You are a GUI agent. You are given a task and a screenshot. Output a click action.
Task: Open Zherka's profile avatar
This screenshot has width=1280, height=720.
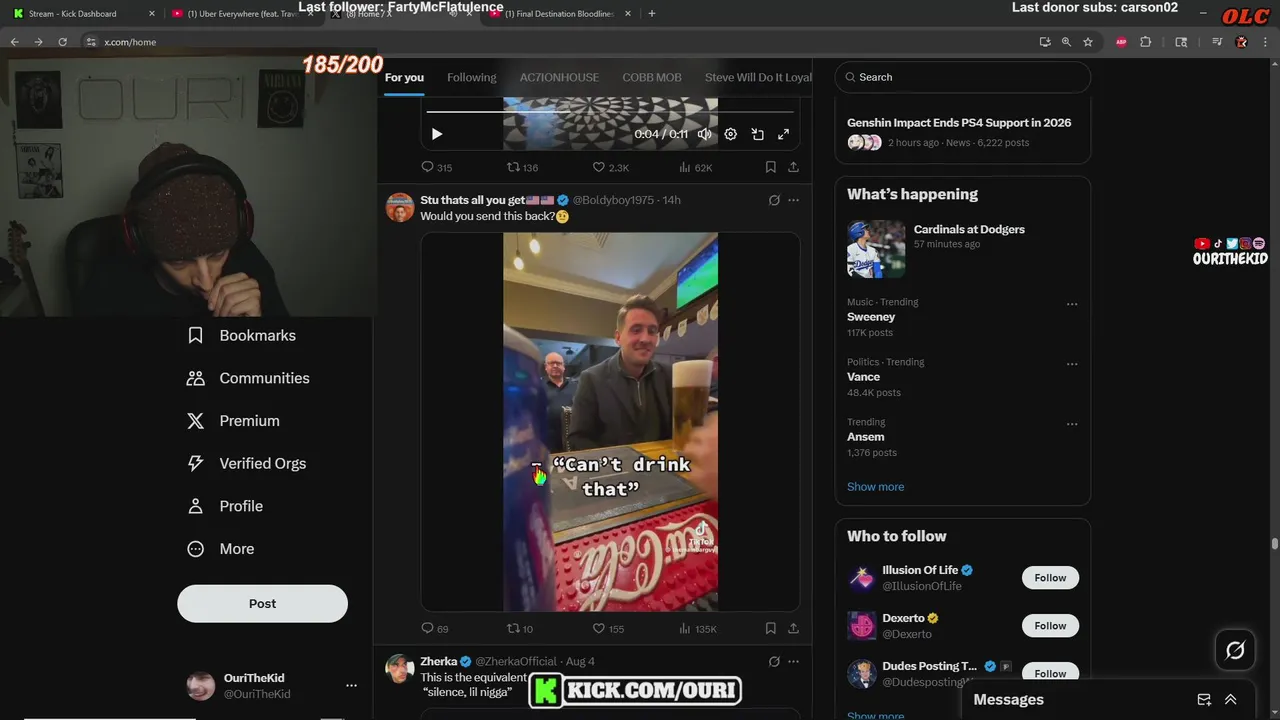pos(400,668)
